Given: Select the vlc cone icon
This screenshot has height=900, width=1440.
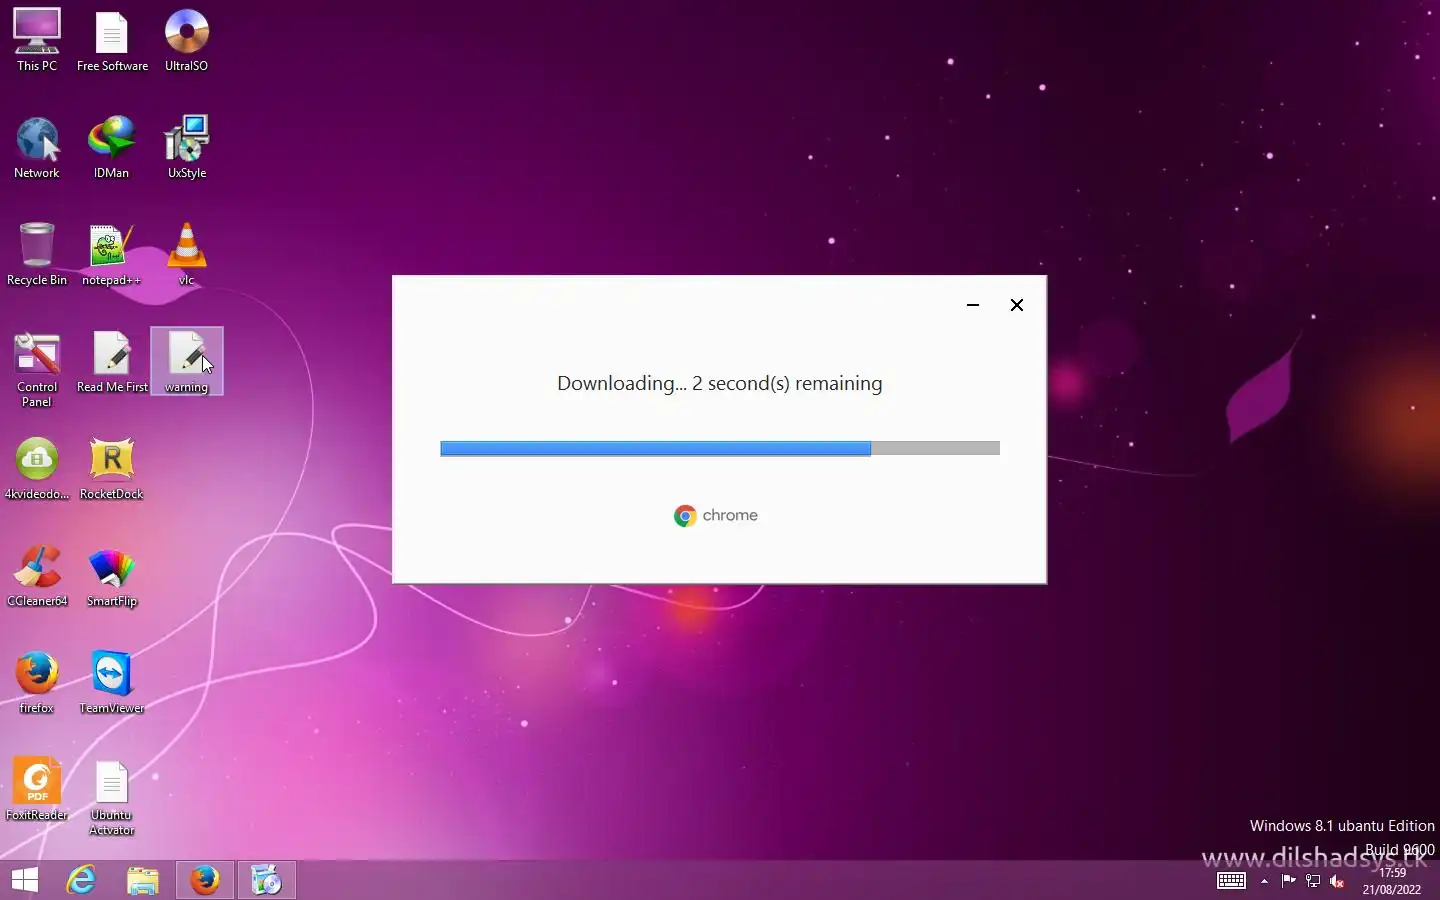Looking at the screenshot, I should tap(187, 254).
